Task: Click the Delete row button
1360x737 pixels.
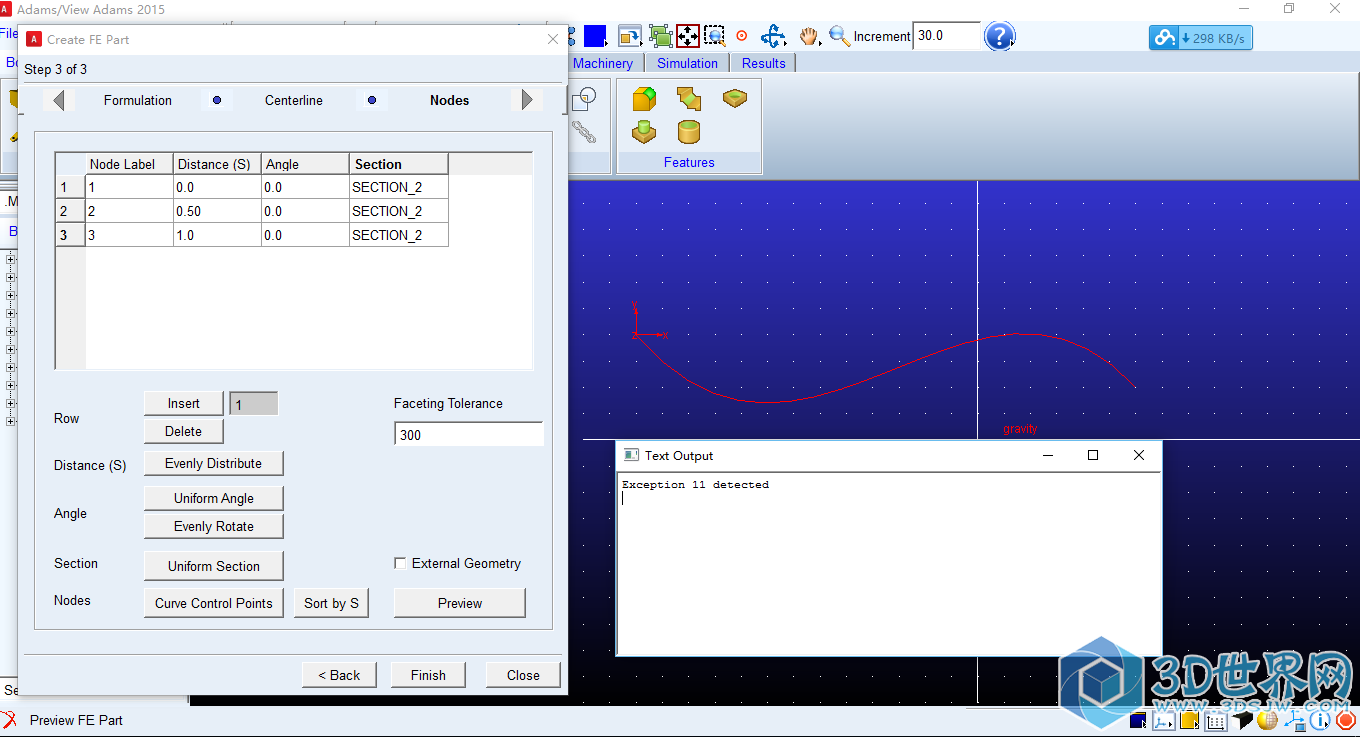Action: [184, 431]
